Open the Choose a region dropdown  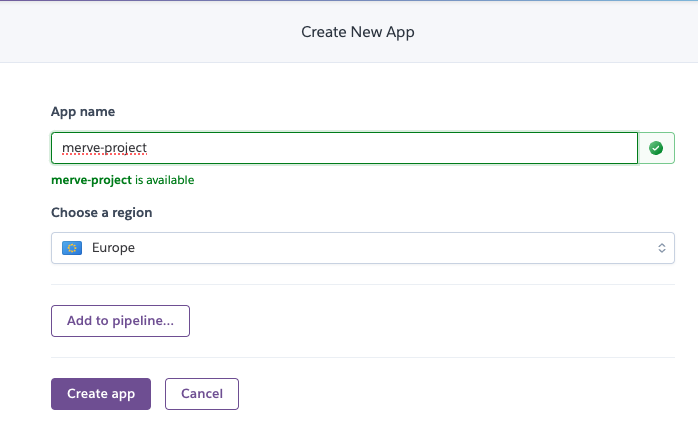coord(362,248)
